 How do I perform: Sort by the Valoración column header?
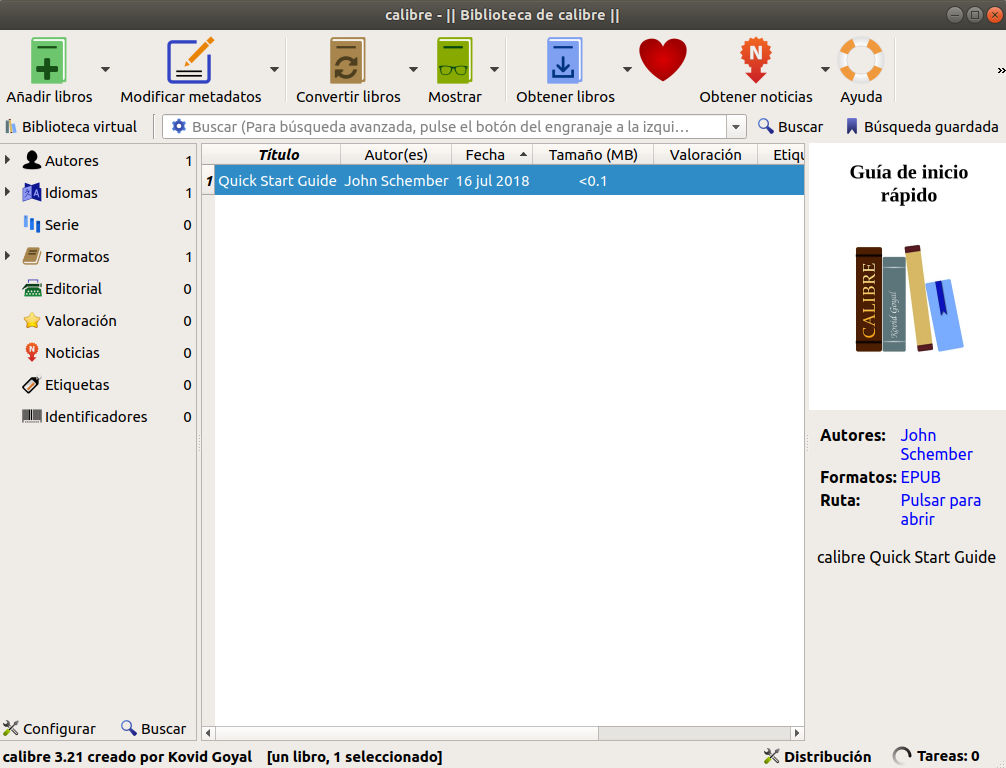click(705, 155)
